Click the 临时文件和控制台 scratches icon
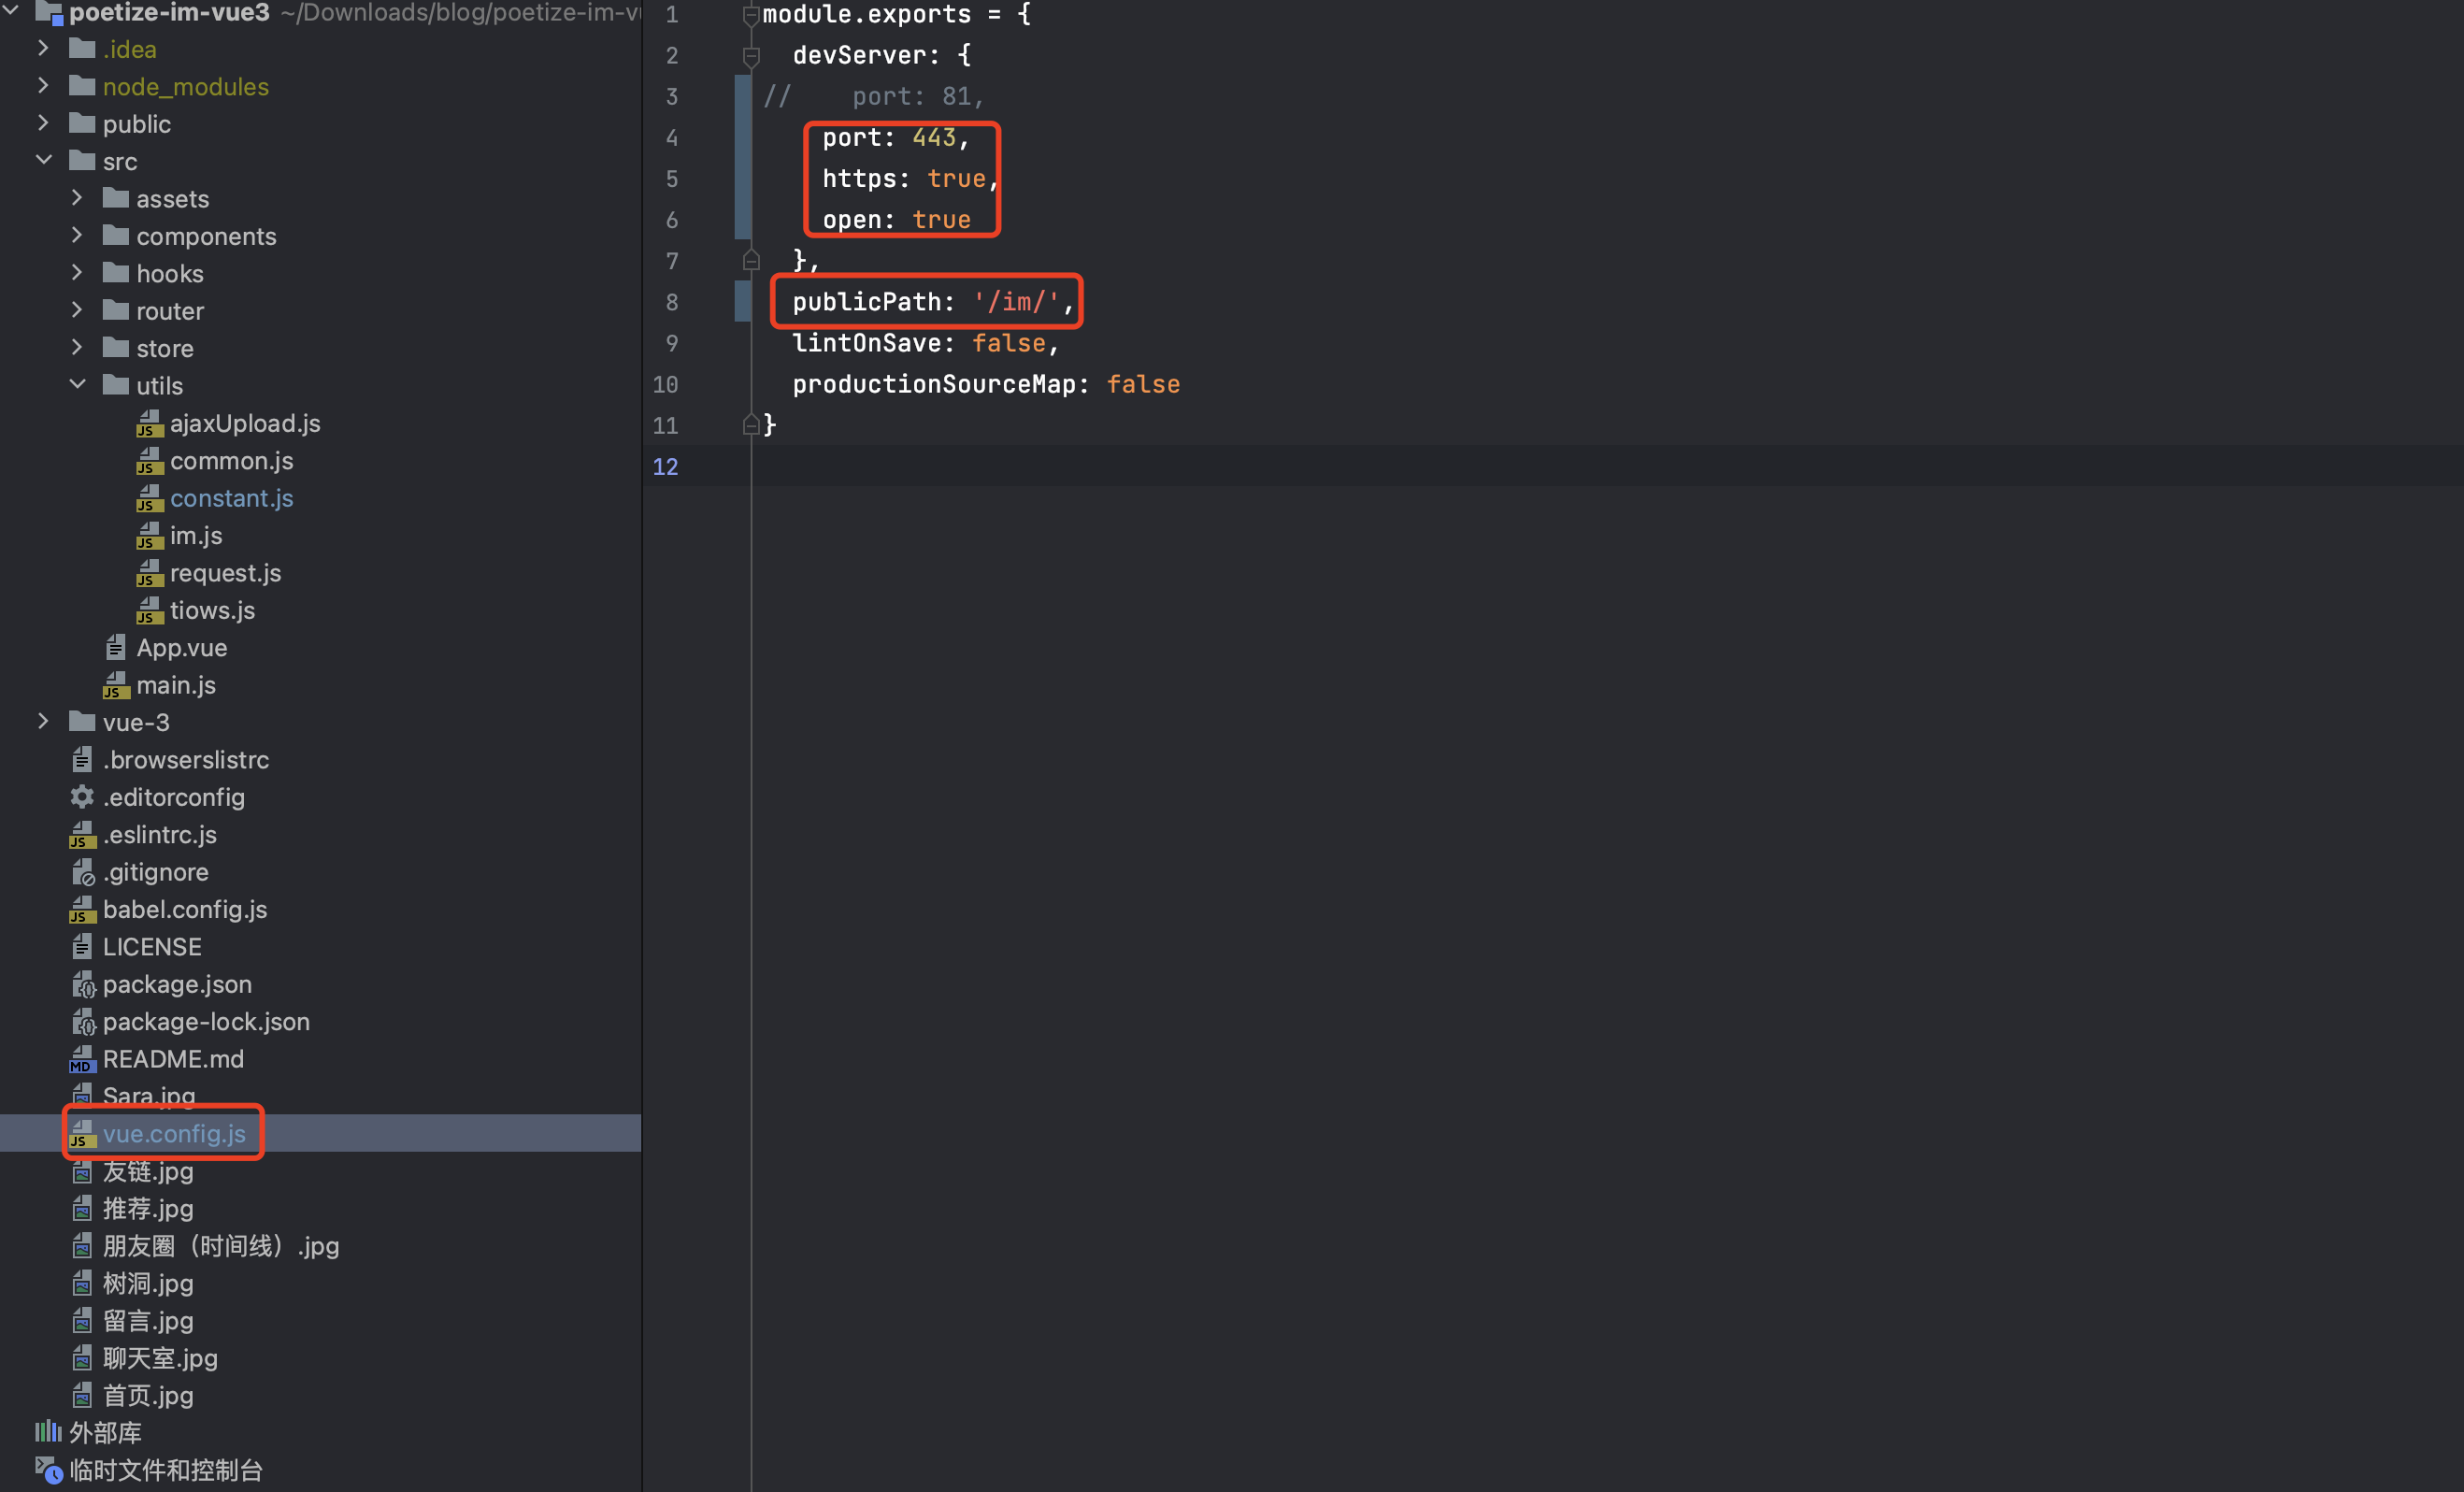 tap(48, 1470)
